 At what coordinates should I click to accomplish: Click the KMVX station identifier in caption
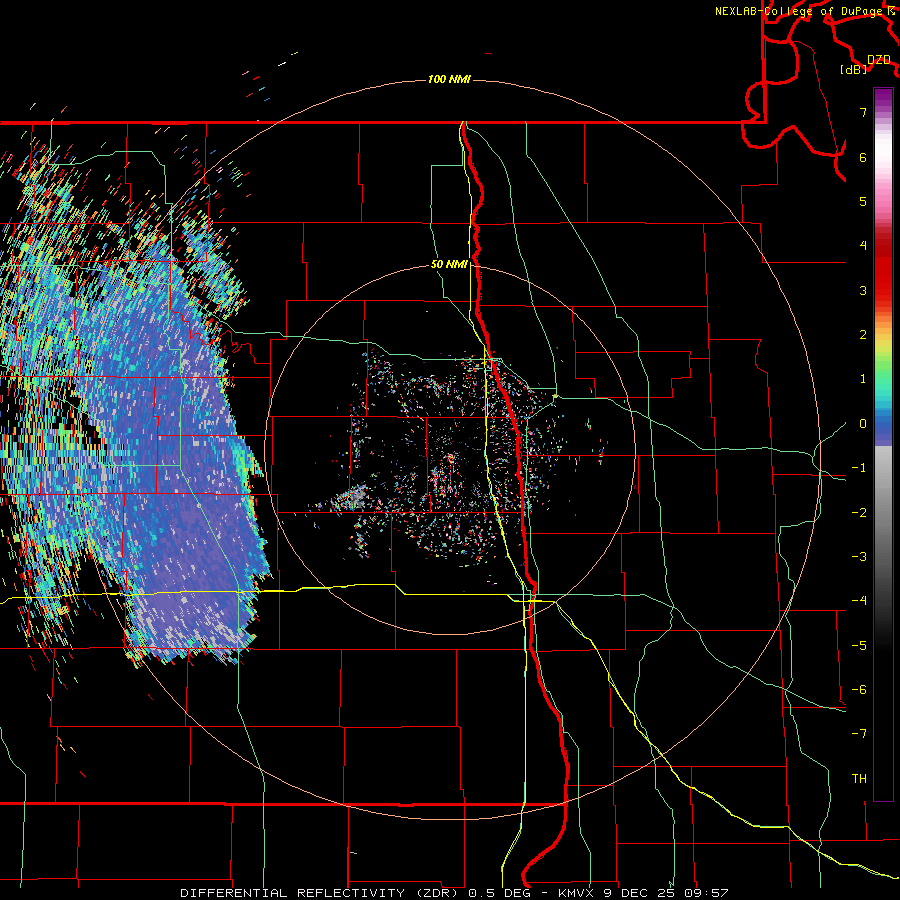point(576,893)
